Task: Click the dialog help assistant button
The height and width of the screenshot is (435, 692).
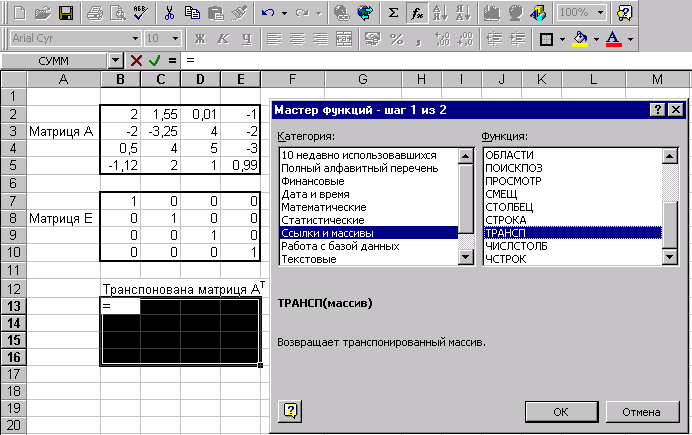Action: coord(290,411)
